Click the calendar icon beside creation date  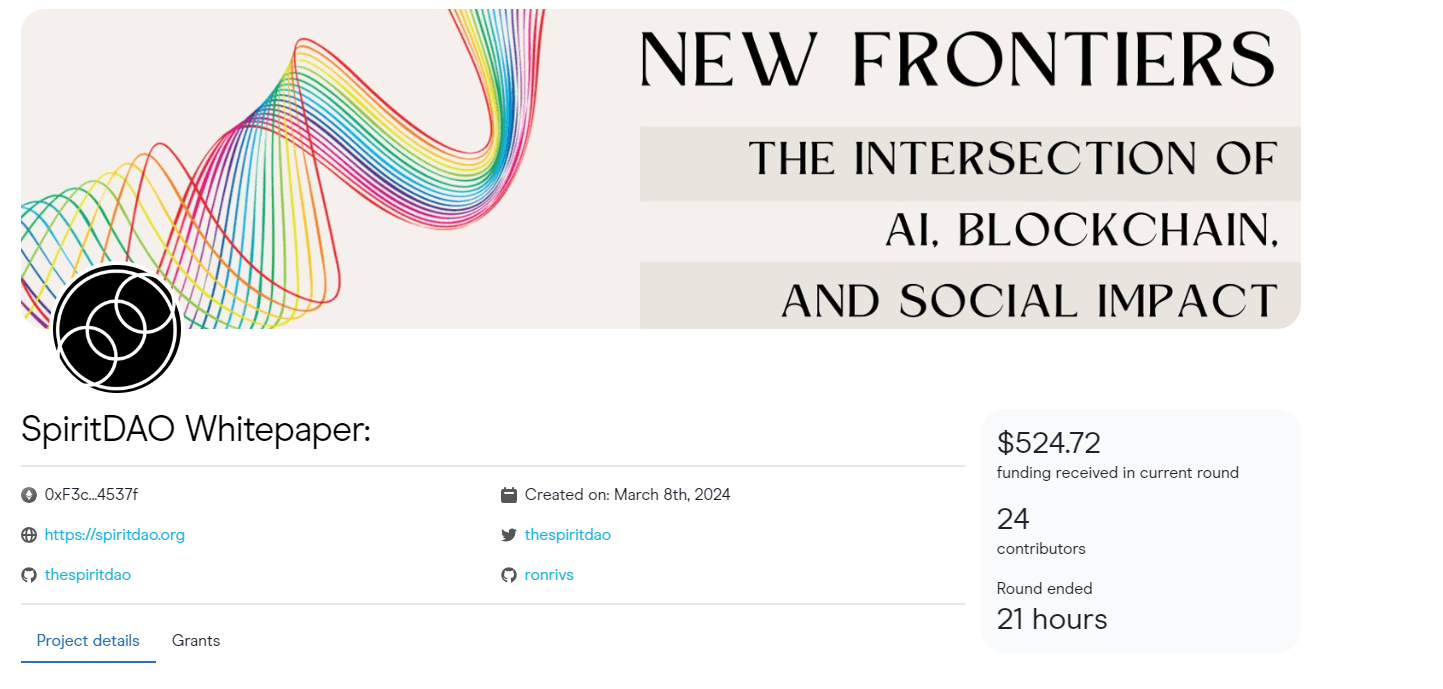(508, 495)
